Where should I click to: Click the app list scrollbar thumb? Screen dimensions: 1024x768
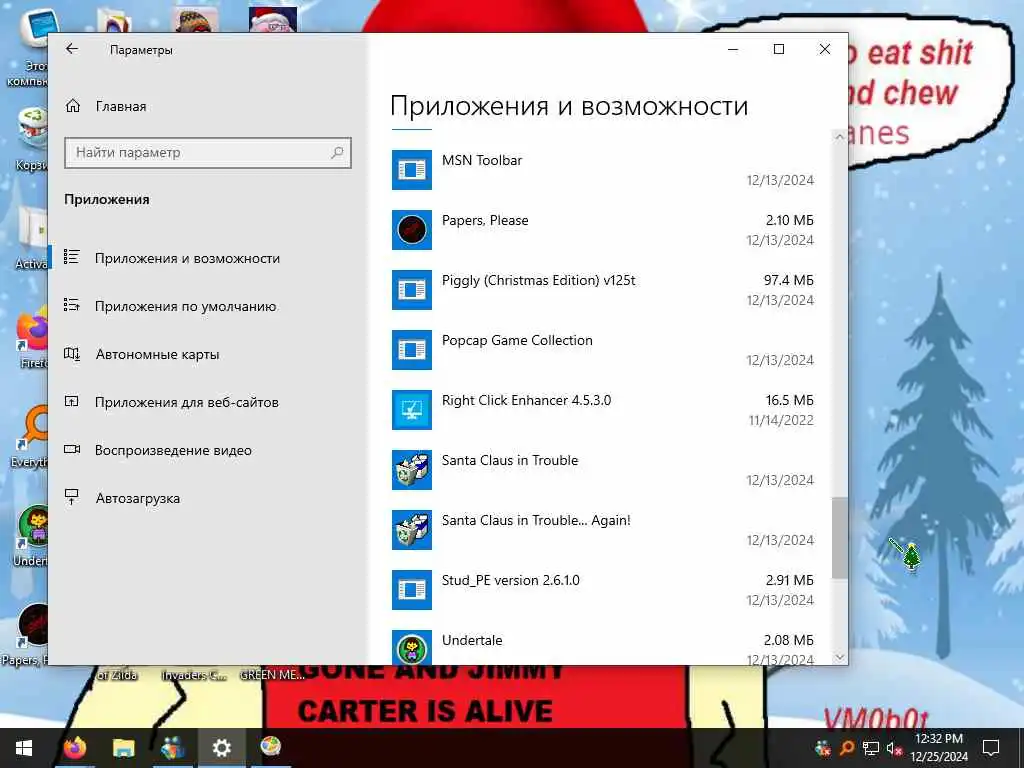pos(840,538)
